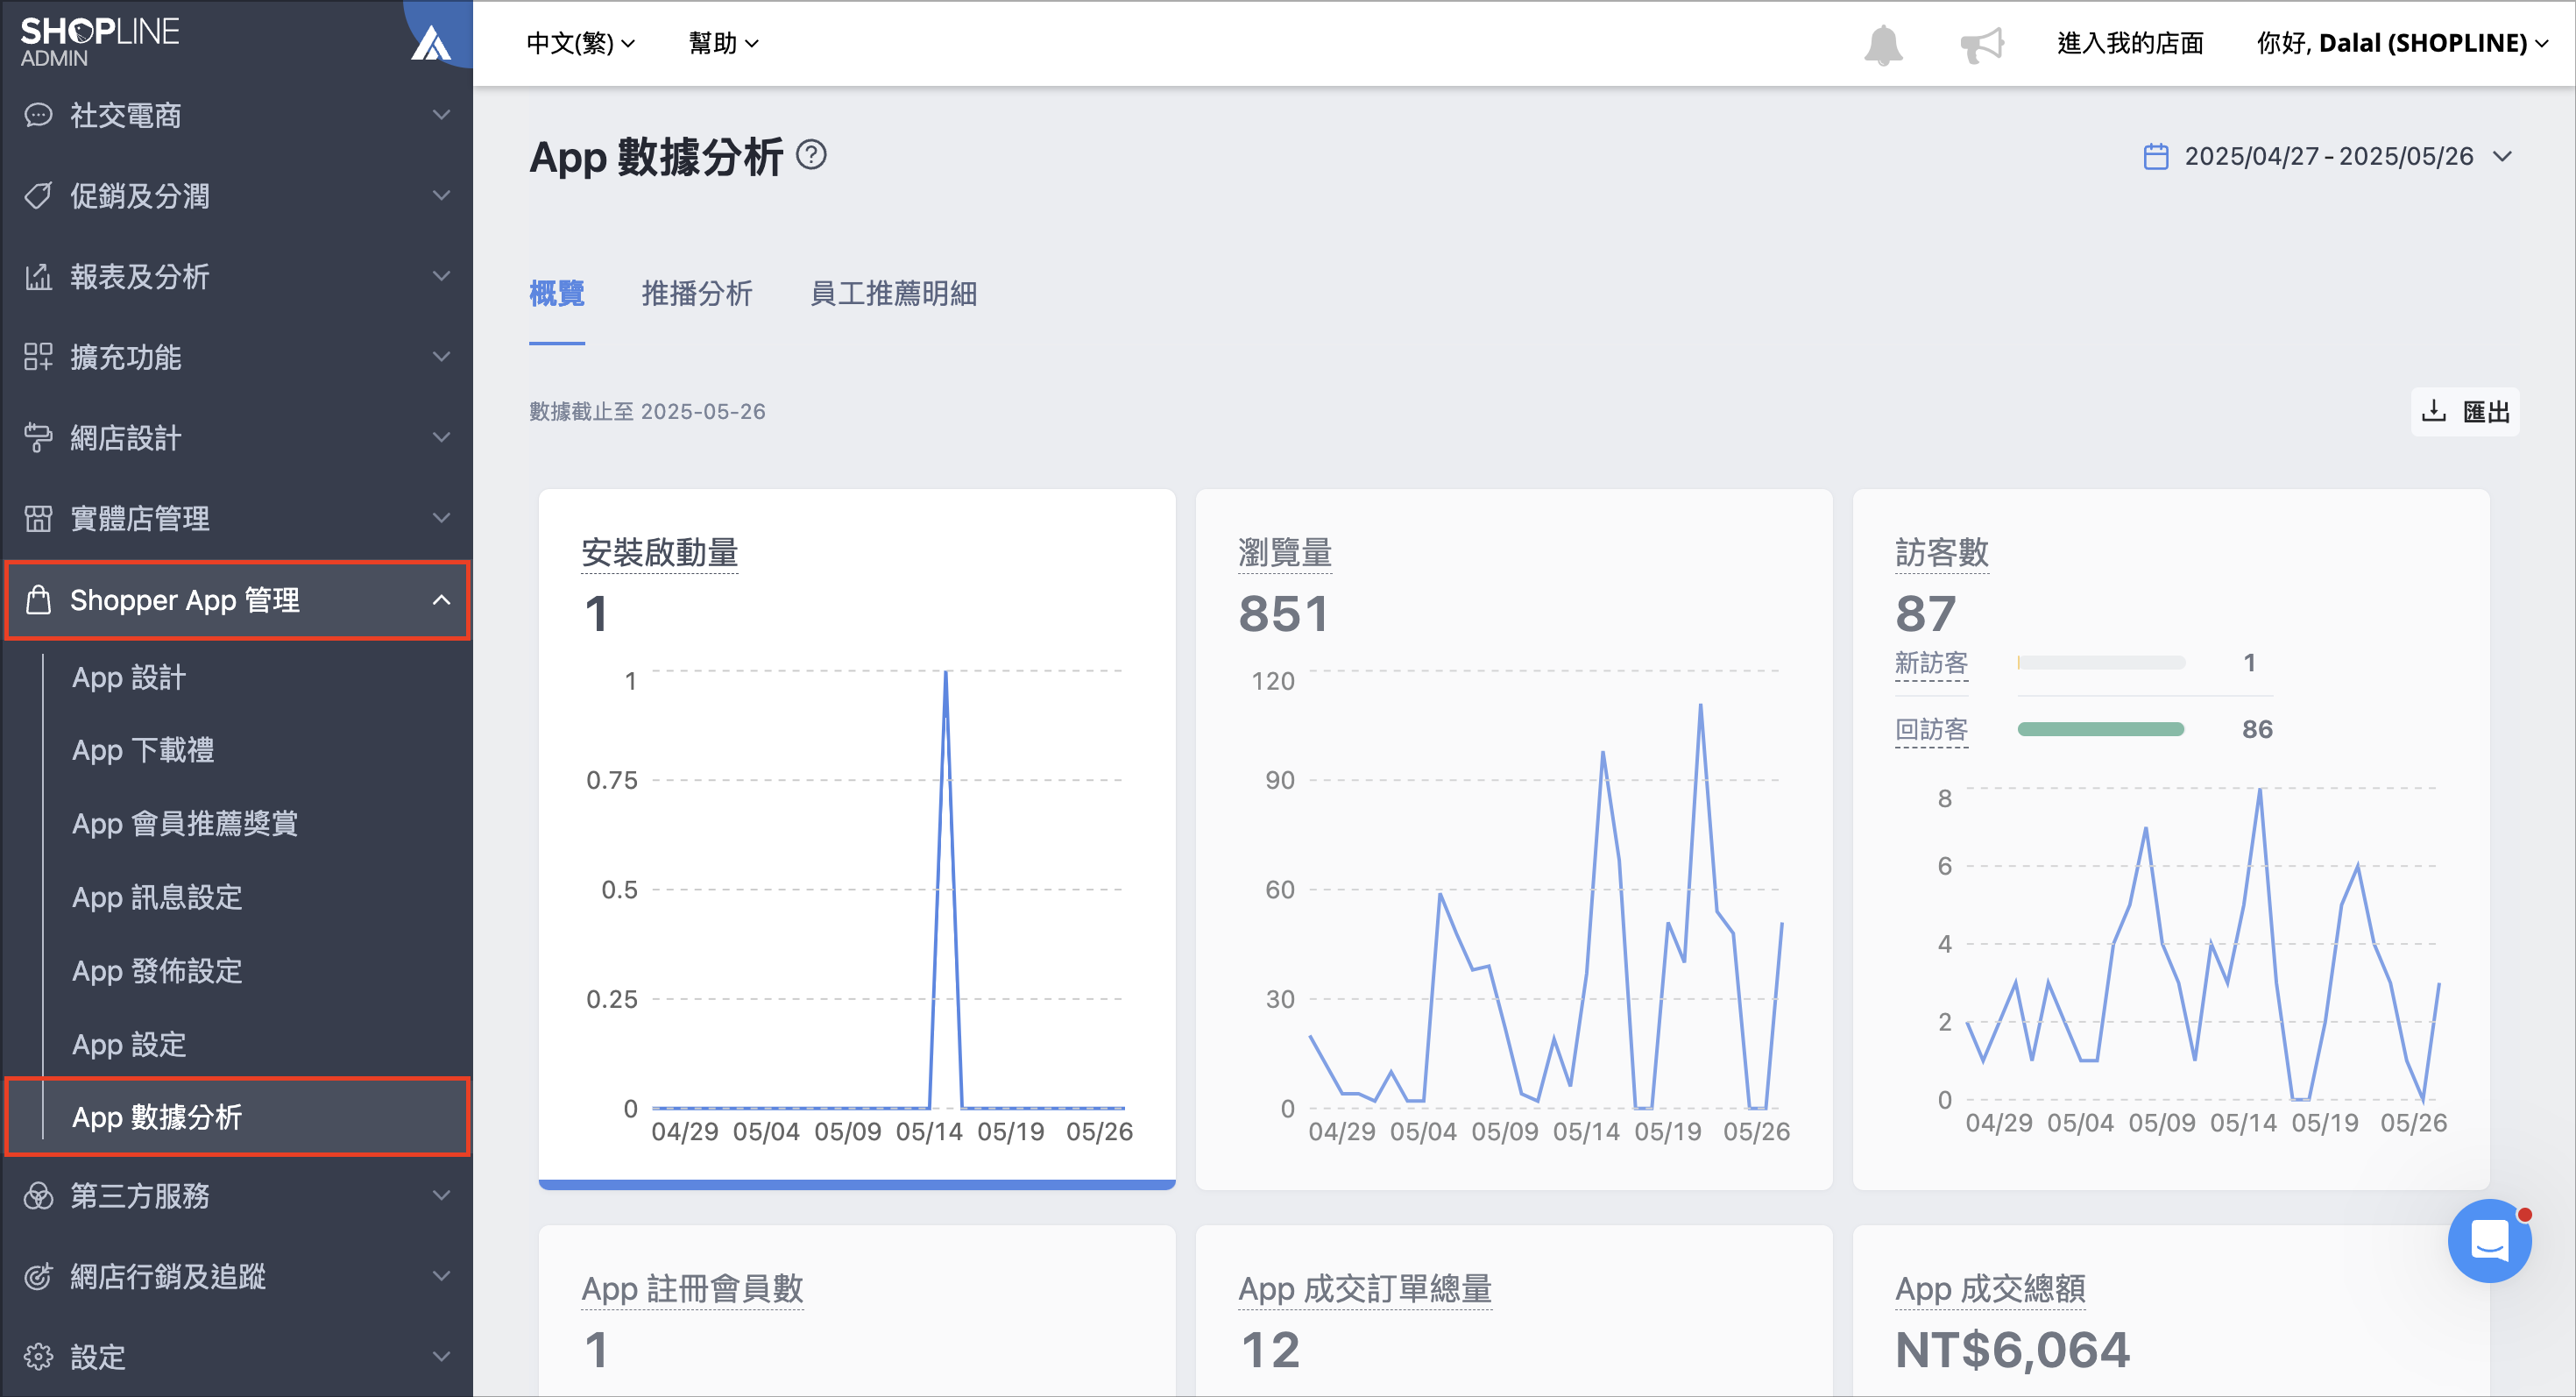Open the notification bell
Image resolution: width=2576 pixels, height=1397 pixels.
(x=1883, y=44)
